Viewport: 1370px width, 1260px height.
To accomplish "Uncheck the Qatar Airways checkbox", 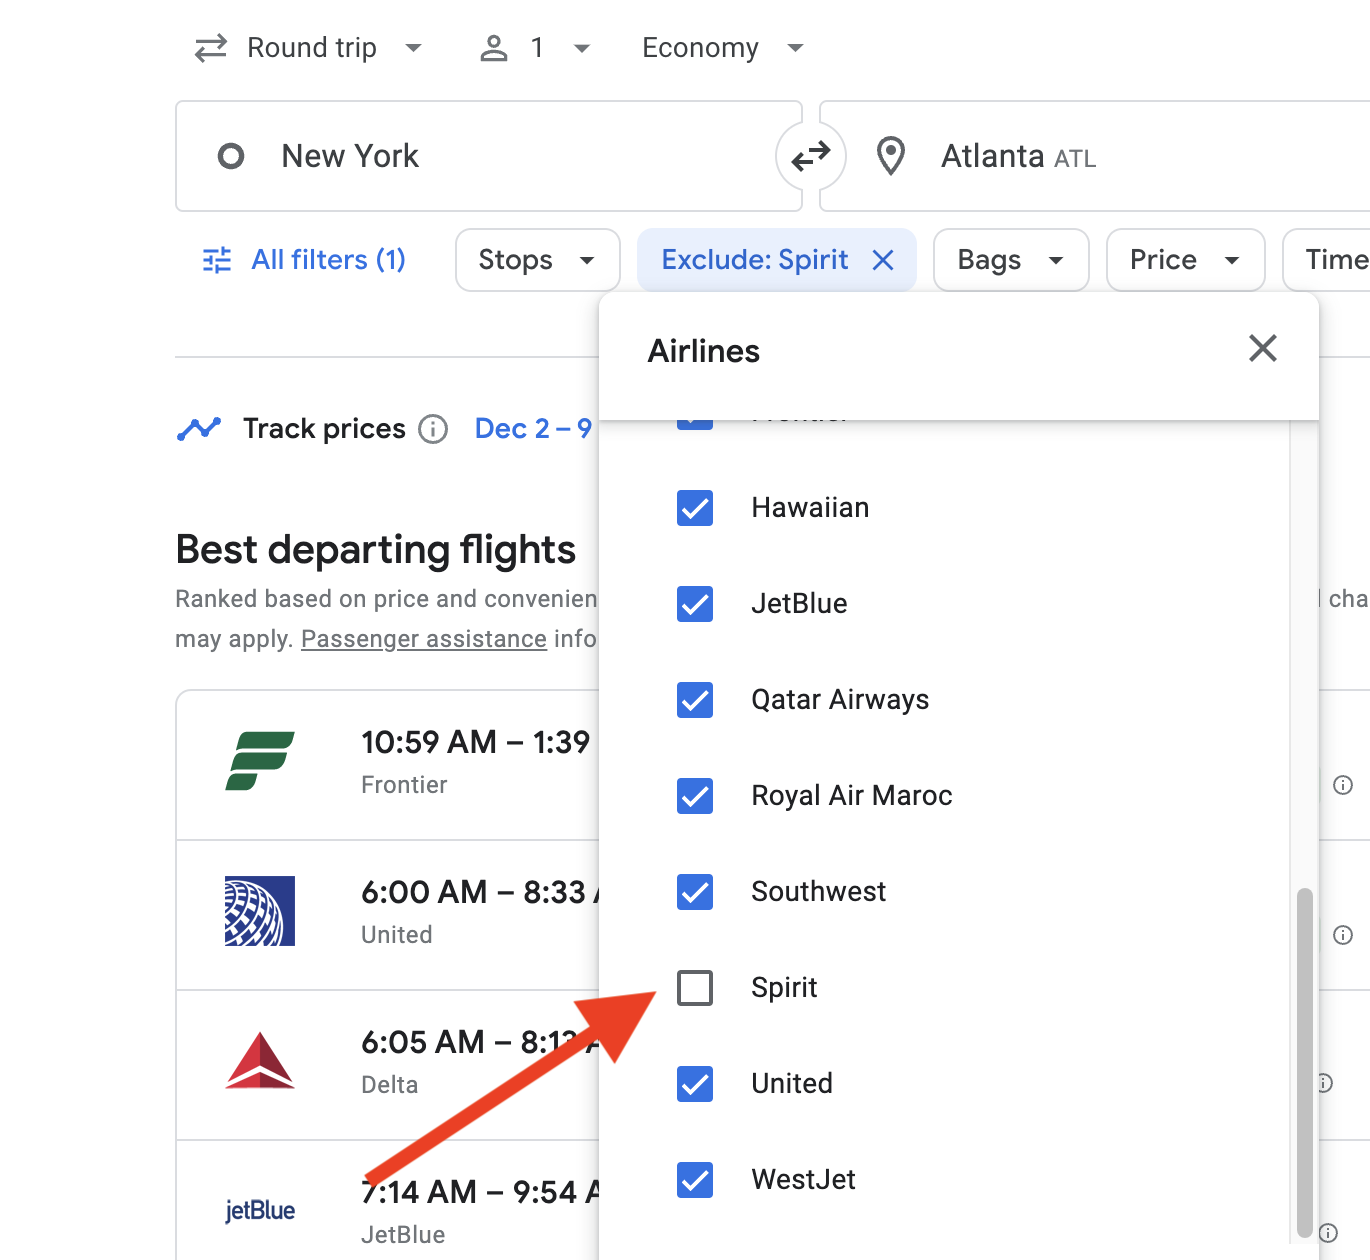I will click(695, 700).
